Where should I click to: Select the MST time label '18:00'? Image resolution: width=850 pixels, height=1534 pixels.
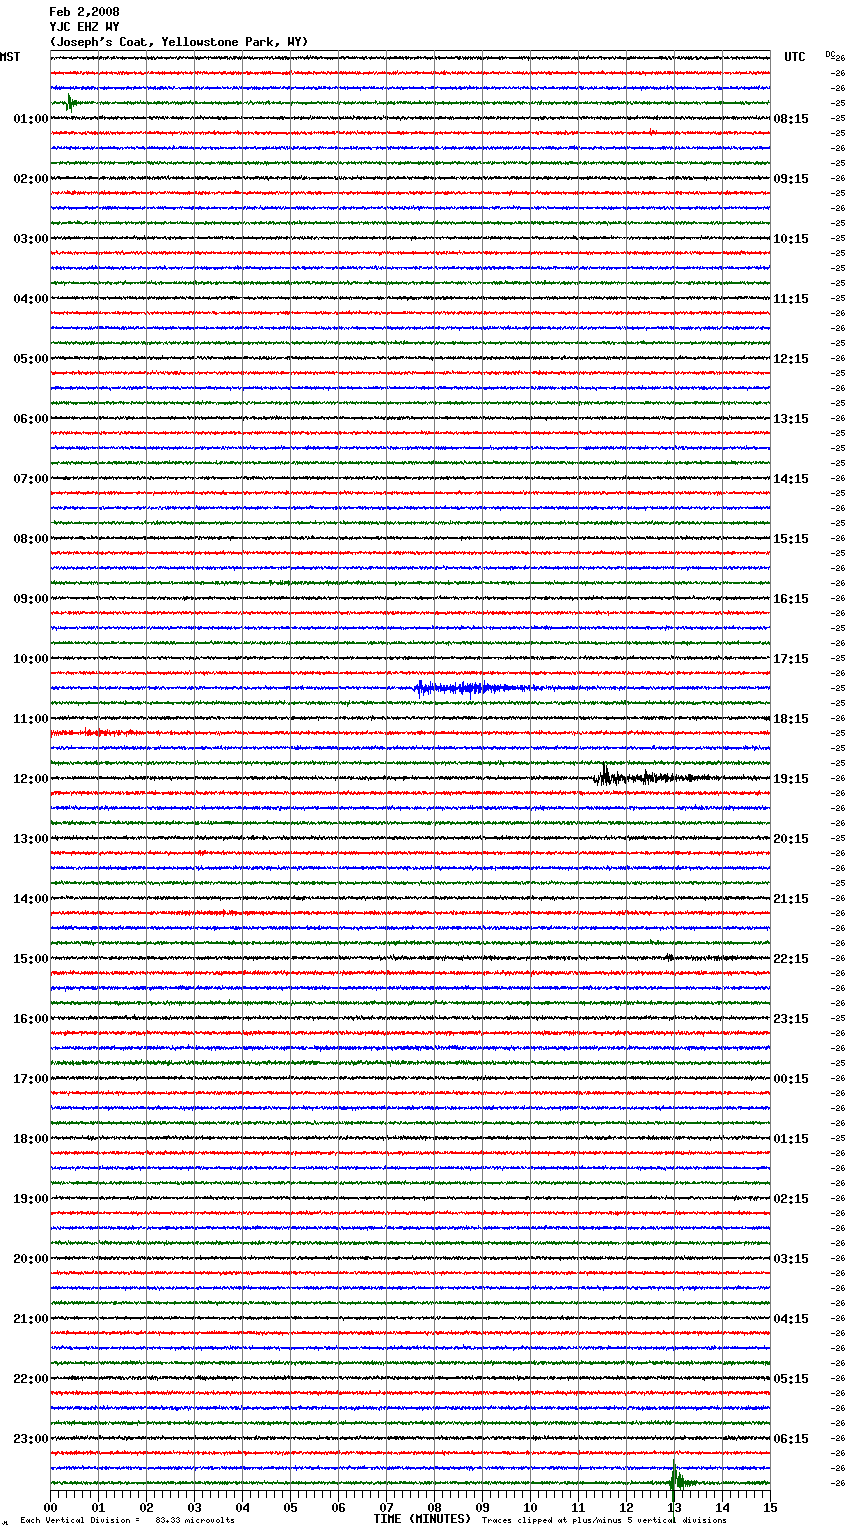click(30, 1139)
